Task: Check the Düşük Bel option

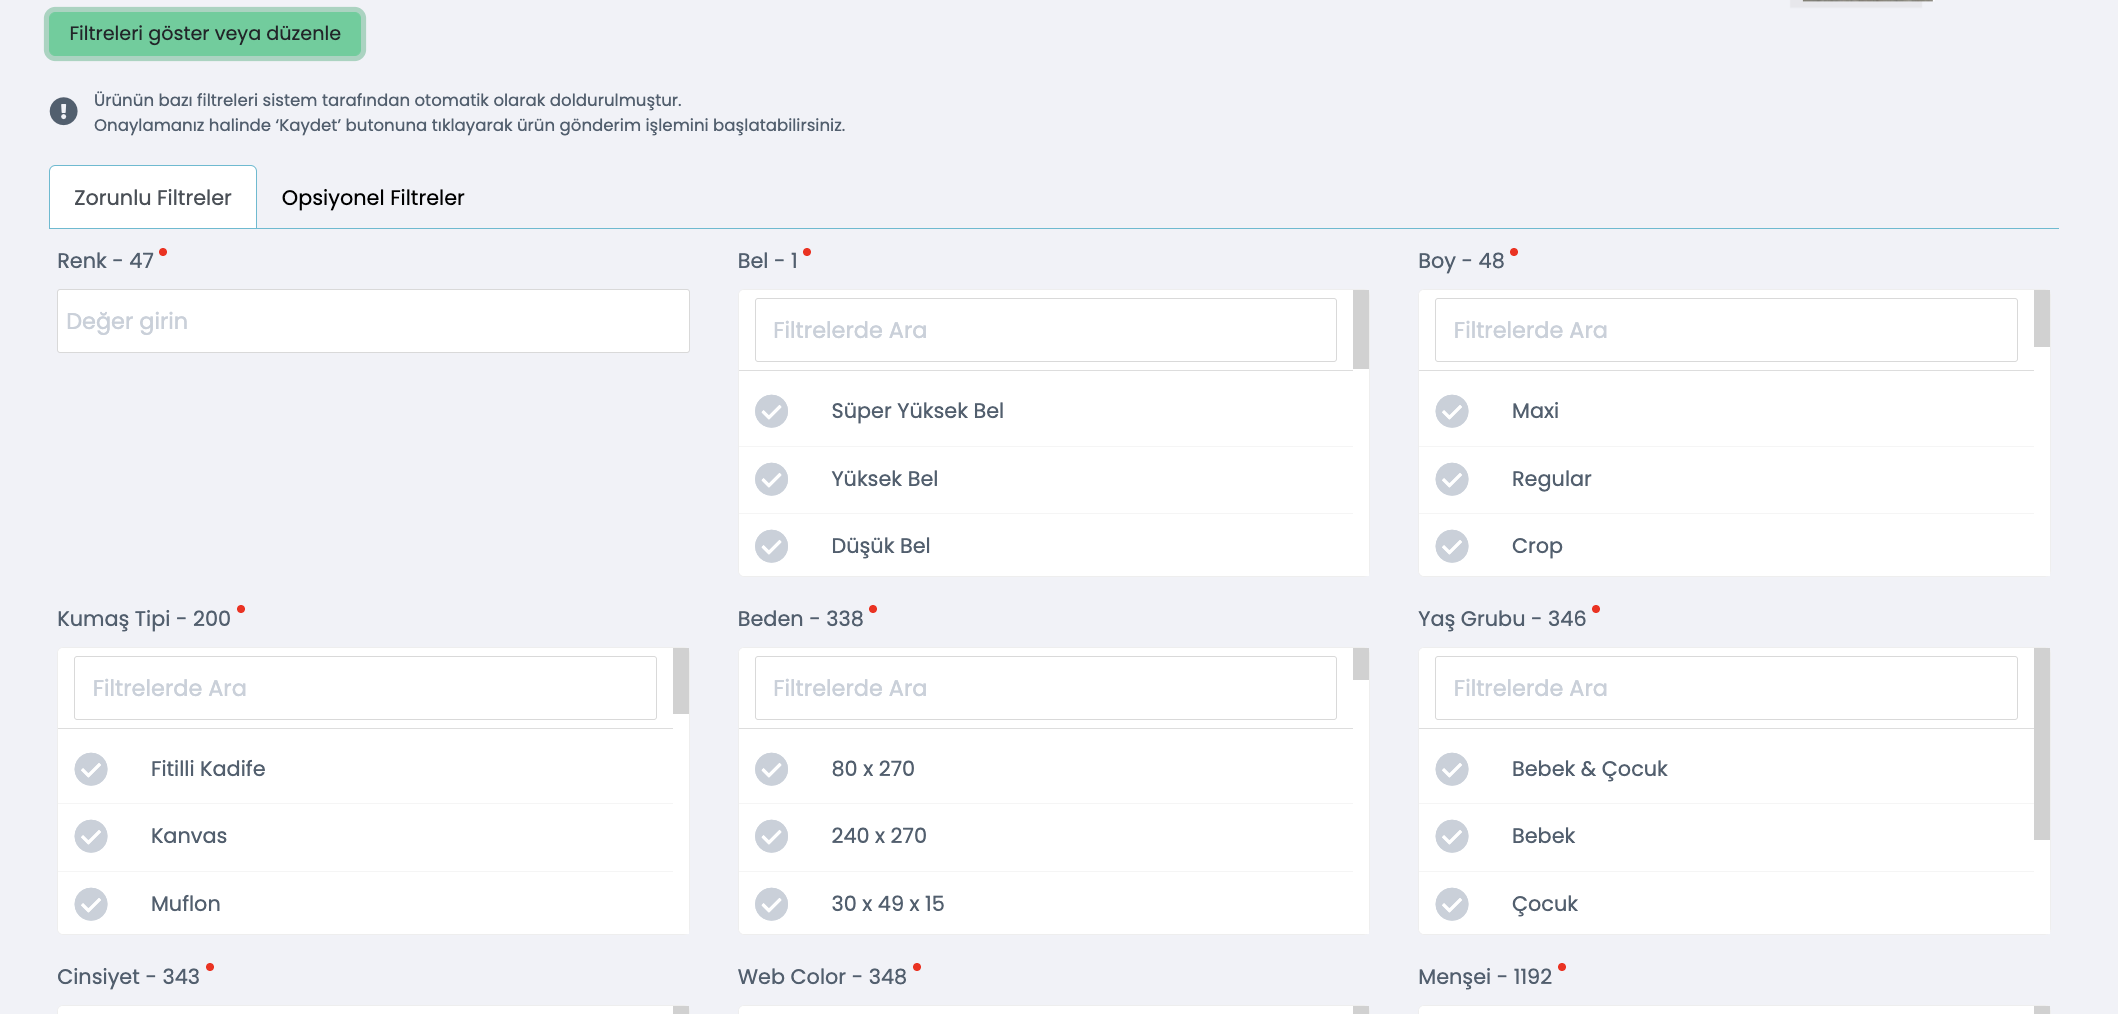Action: (771, 546)
